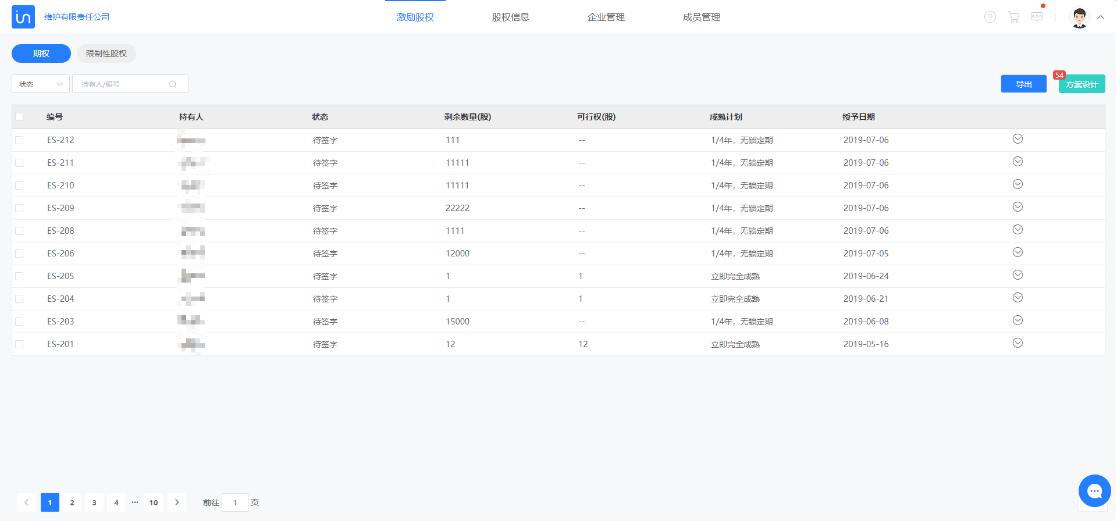Expand the action menu for row ES-206
The image size is (1117, 521).
[1018, 252]
